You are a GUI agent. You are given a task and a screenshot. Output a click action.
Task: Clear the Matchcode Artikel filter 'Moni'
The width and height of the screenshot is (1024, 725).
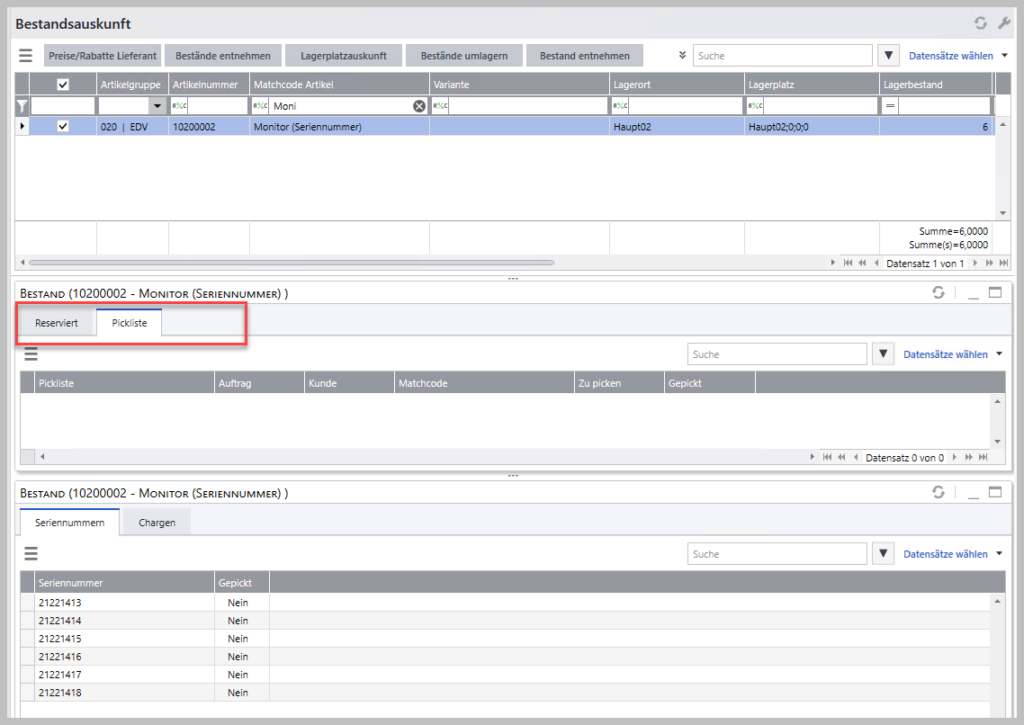(x=419, y=106)
